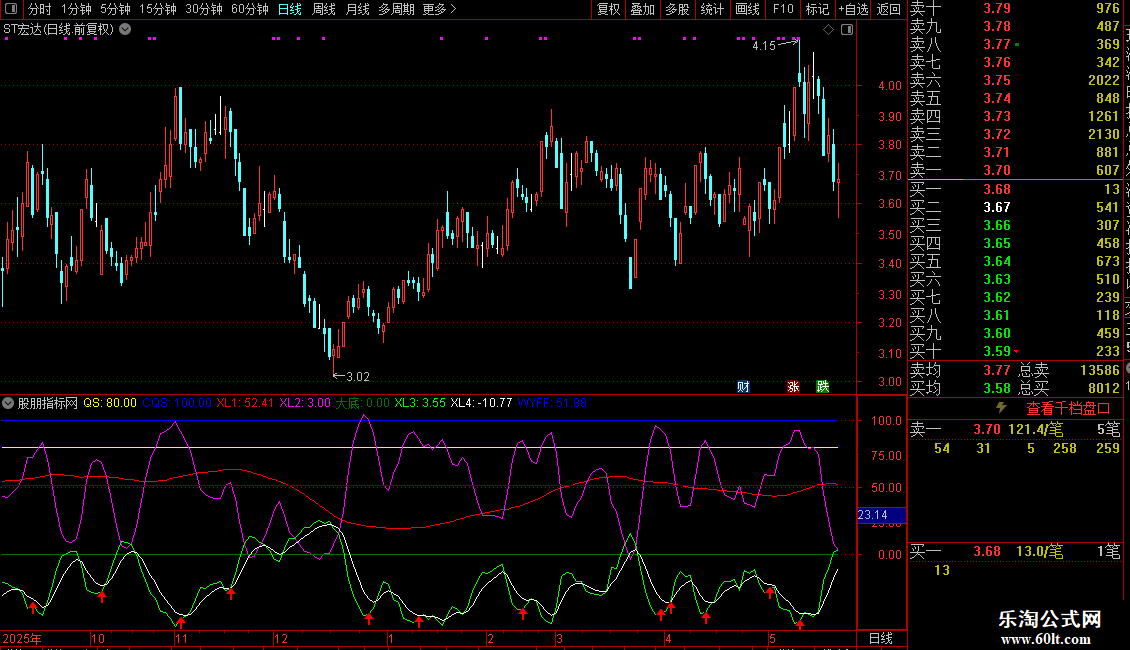Click the CQS: 100.00 indicator value
Screen dimensions: 1130x650
point(177,403)
